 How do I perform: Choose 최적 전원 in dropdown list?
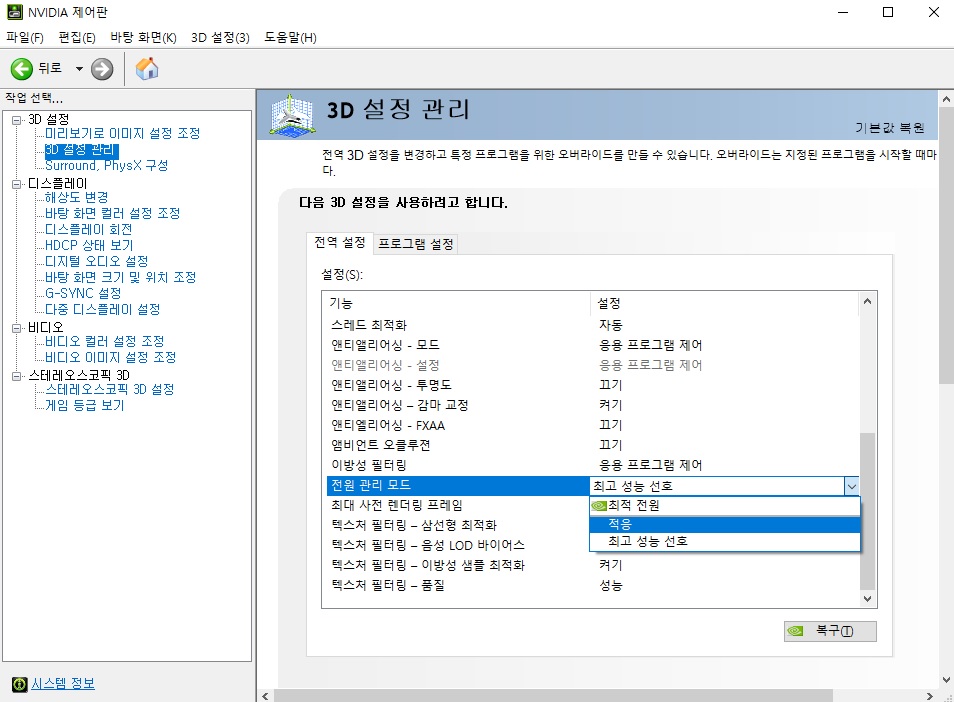725,506
